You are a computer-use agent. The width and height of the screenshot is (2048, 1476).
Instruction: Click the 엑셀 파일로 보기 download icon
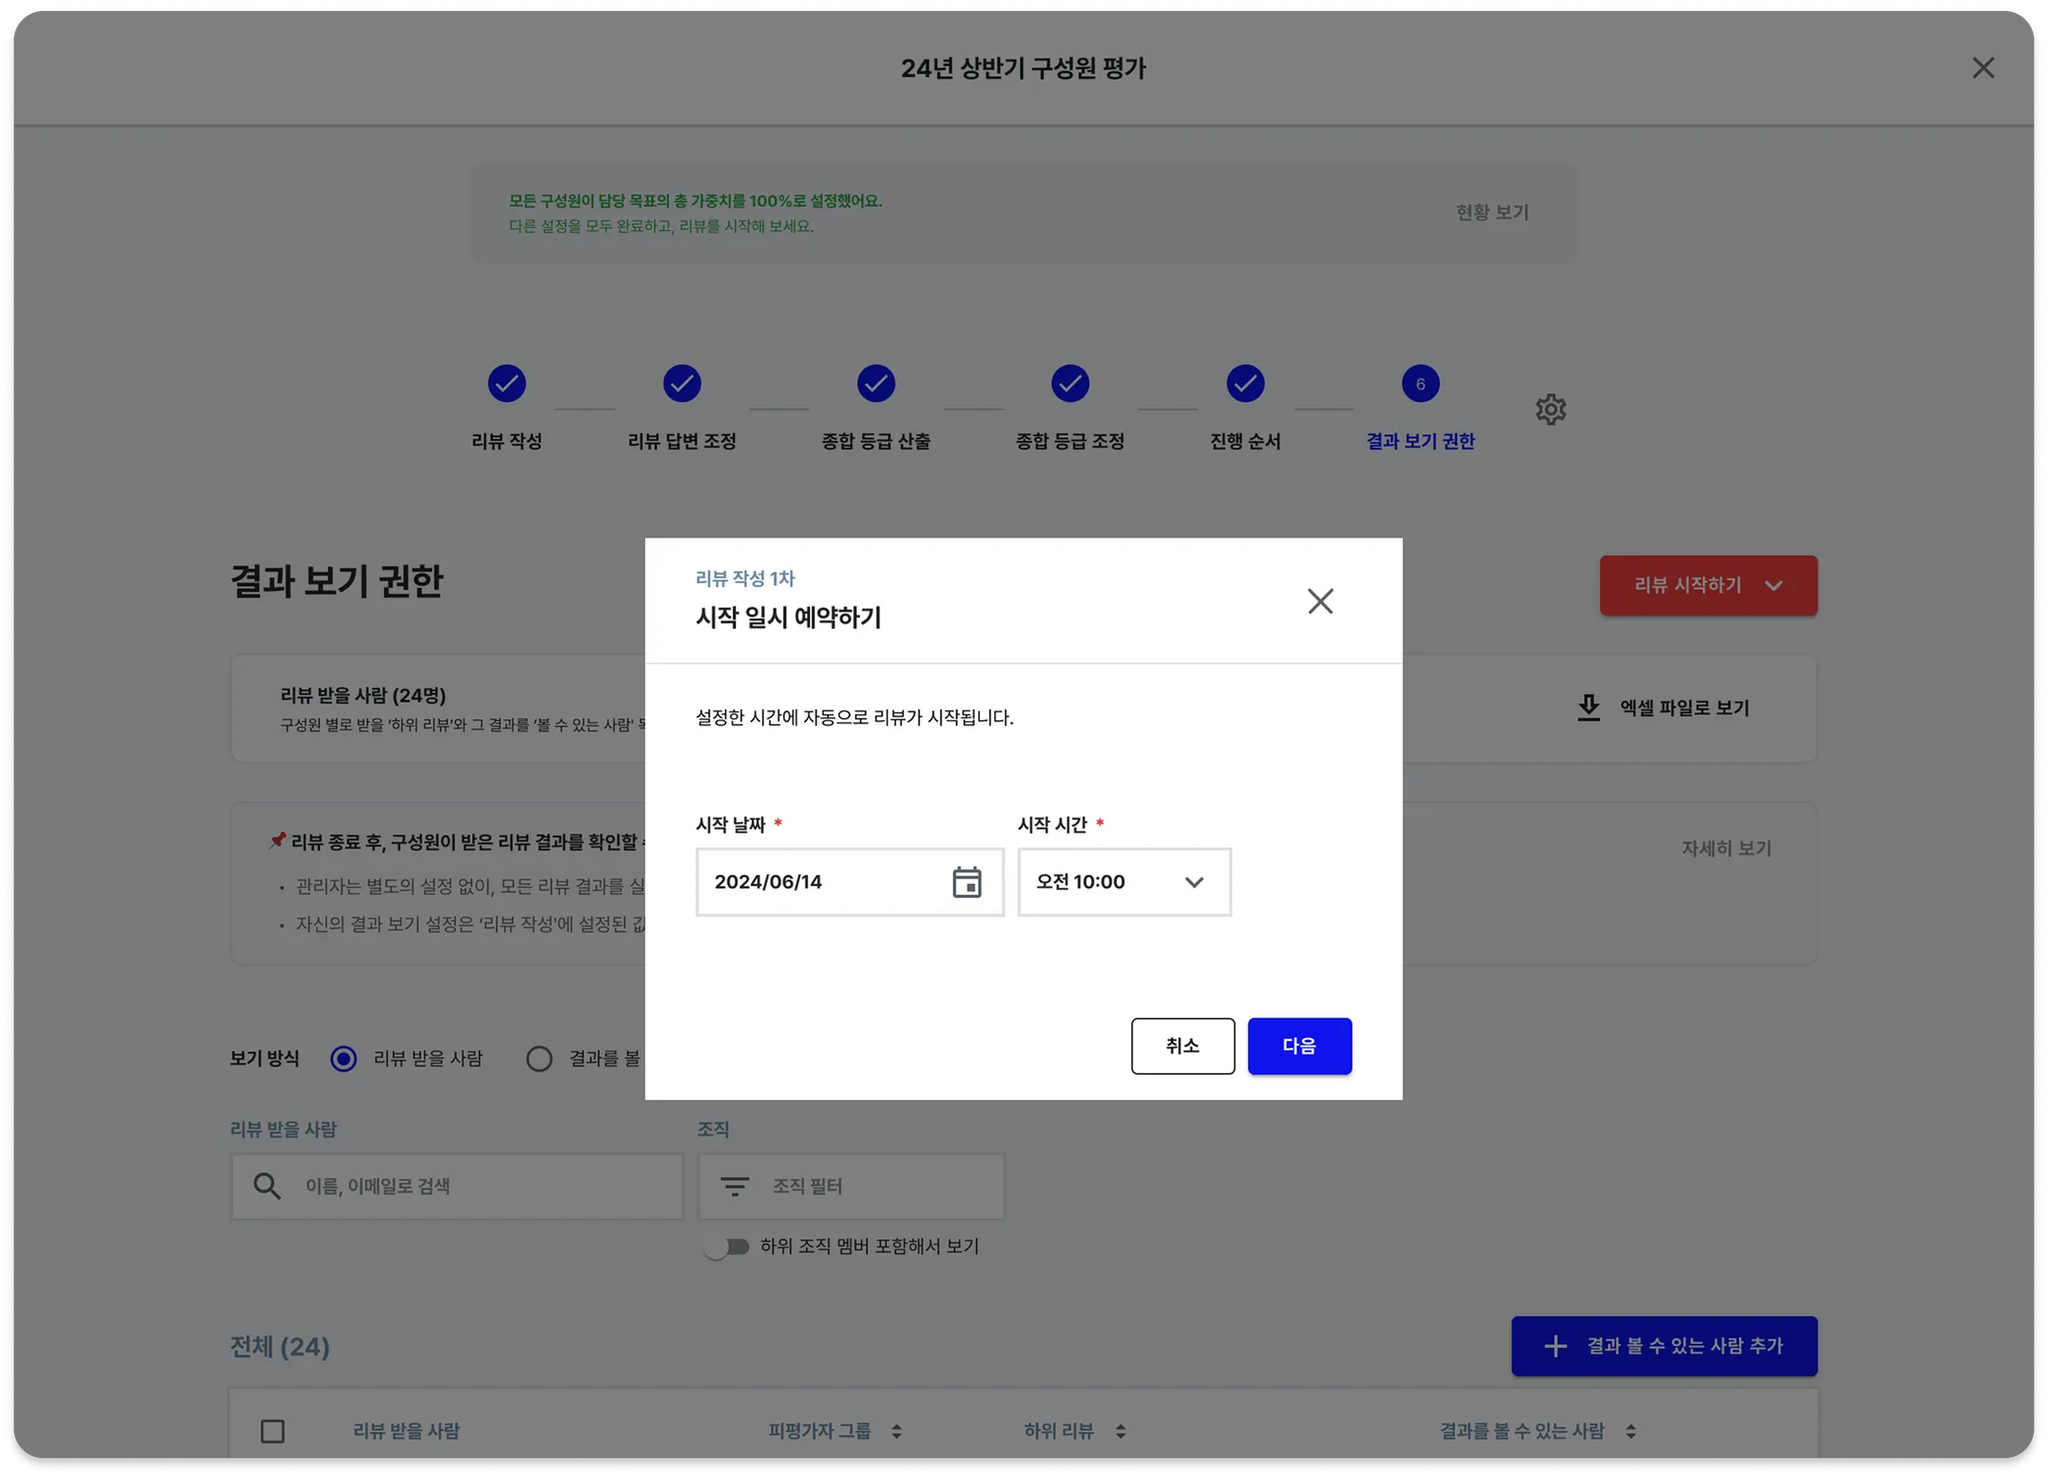pos(1588,707)
